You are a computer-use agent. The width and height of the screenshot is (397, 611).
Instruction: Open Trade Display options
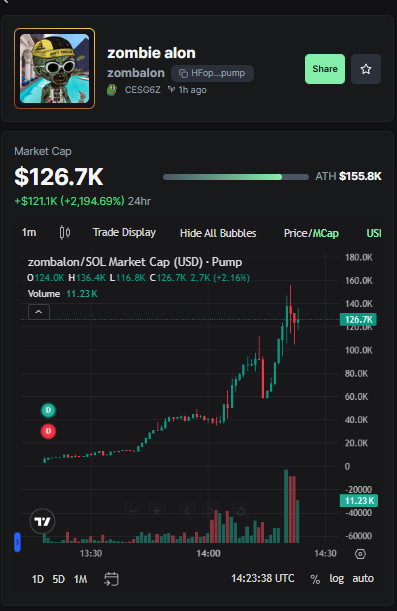124,233
